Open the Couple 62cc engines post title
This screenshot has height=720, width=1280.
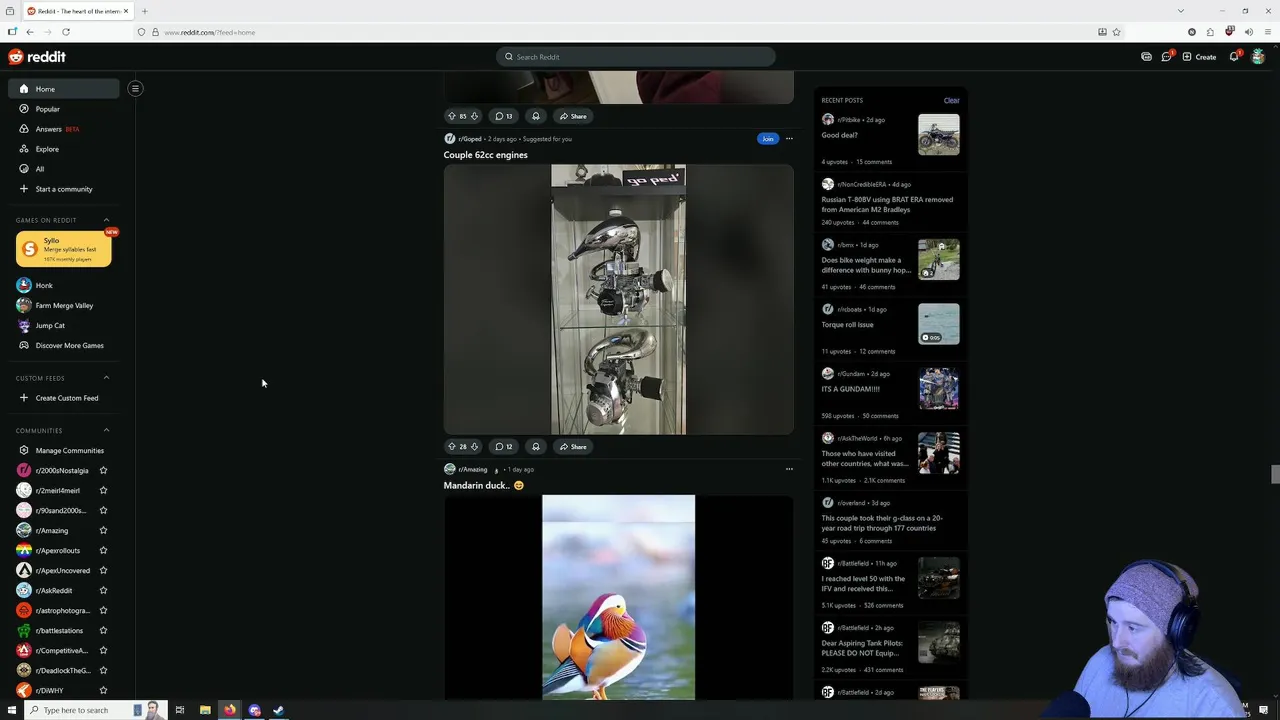point(485,155)
